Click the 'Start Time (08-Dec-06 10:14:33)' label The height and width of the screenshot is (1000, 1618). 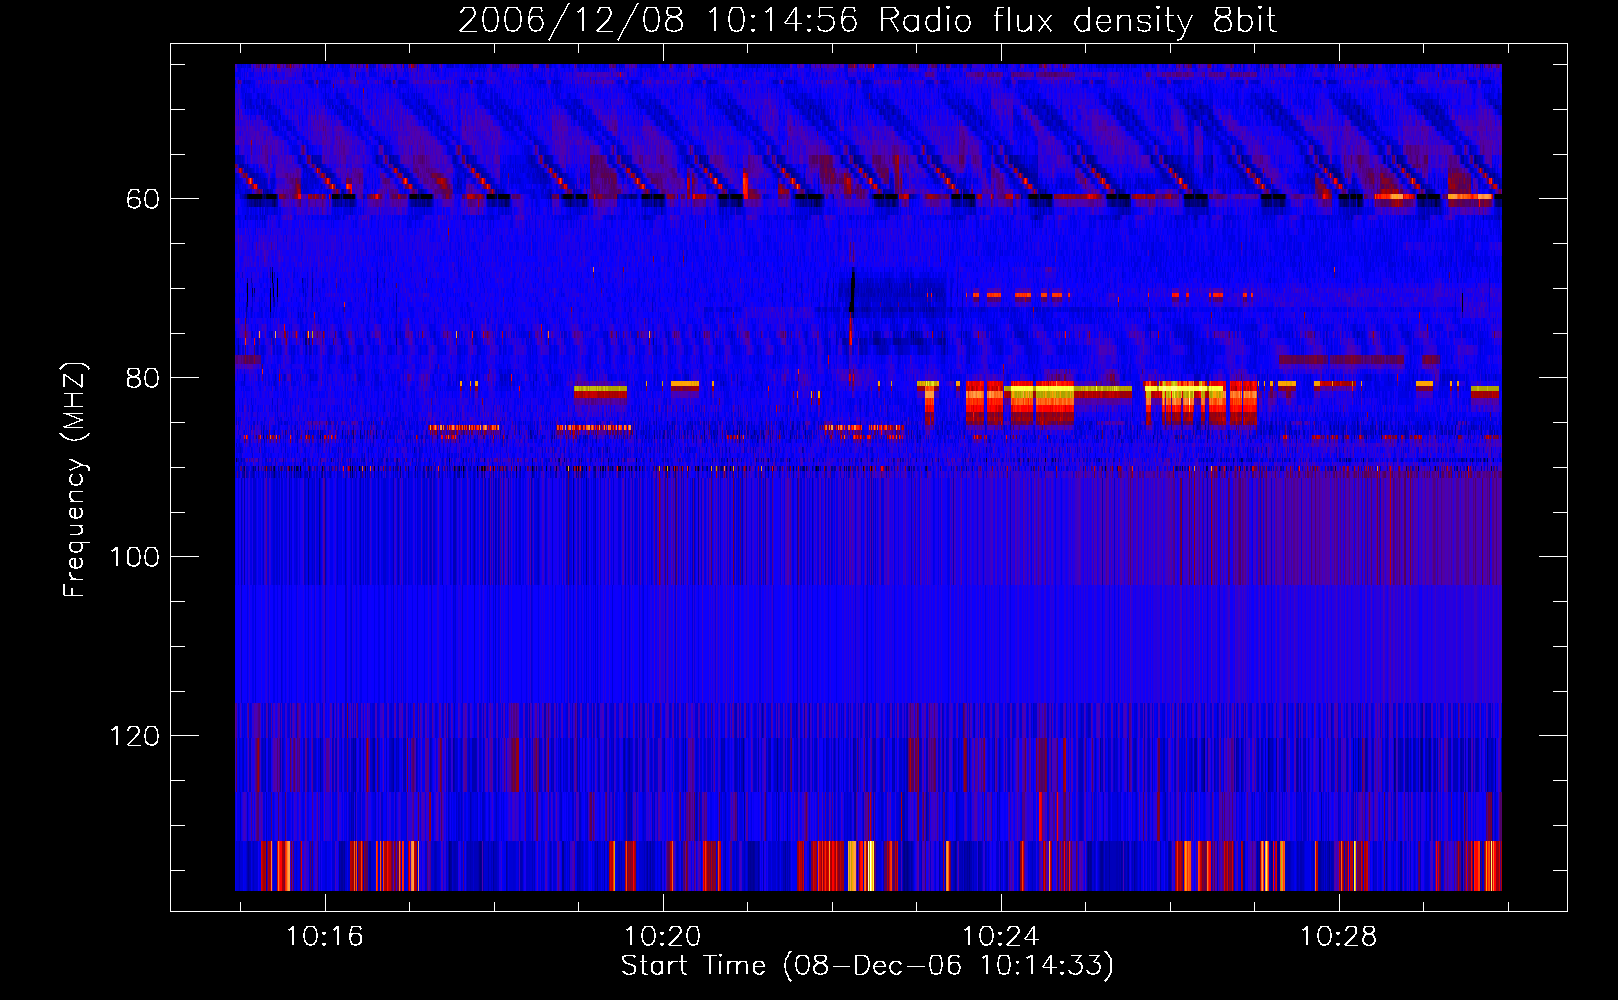coord(867,965)
